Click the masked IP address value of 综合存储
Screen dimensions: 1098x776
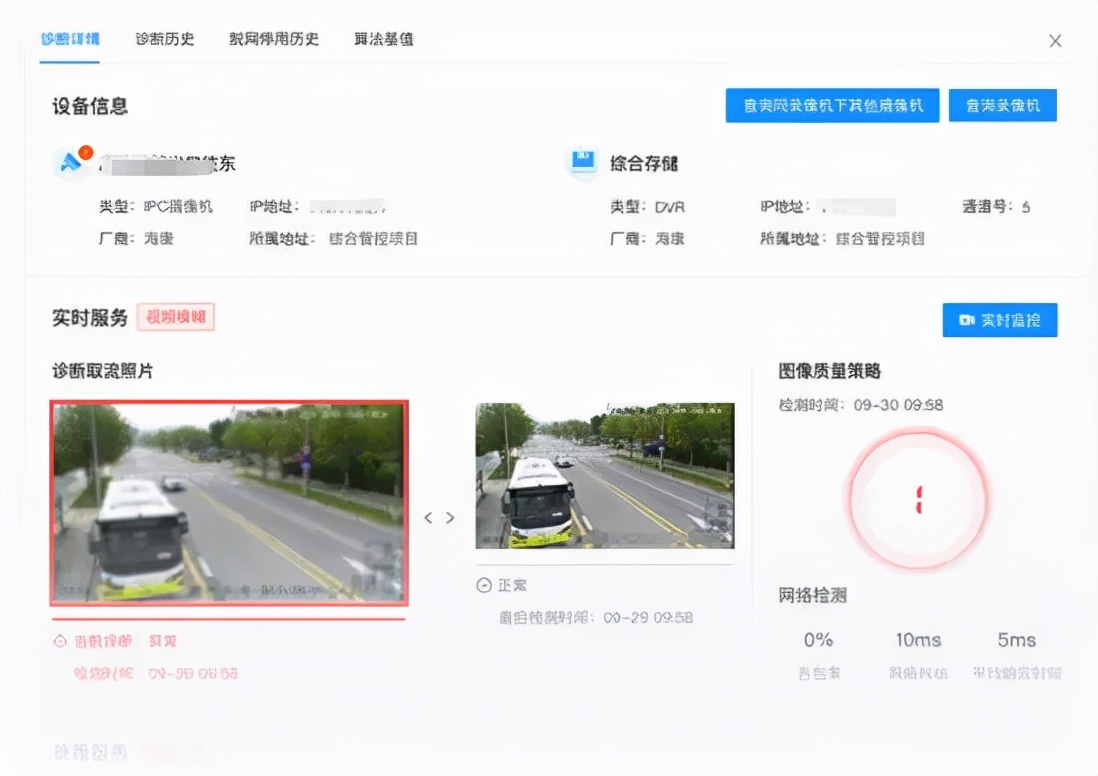(857, 207)
